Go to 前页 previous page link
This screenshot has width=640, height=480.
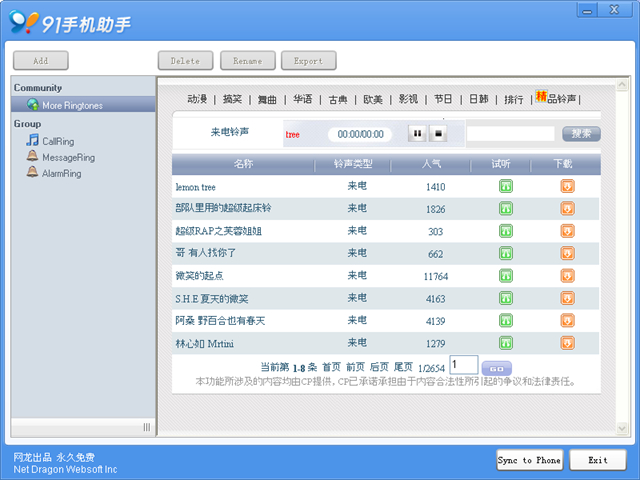(x=355, y=367)
